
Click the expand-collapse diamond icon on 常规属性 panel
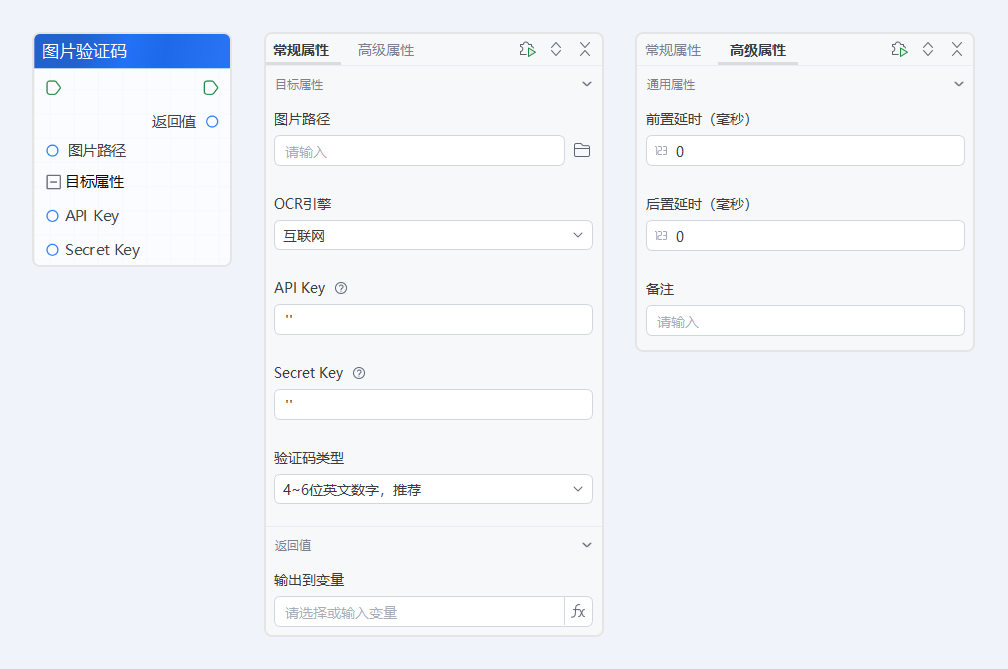coord(556,49)
